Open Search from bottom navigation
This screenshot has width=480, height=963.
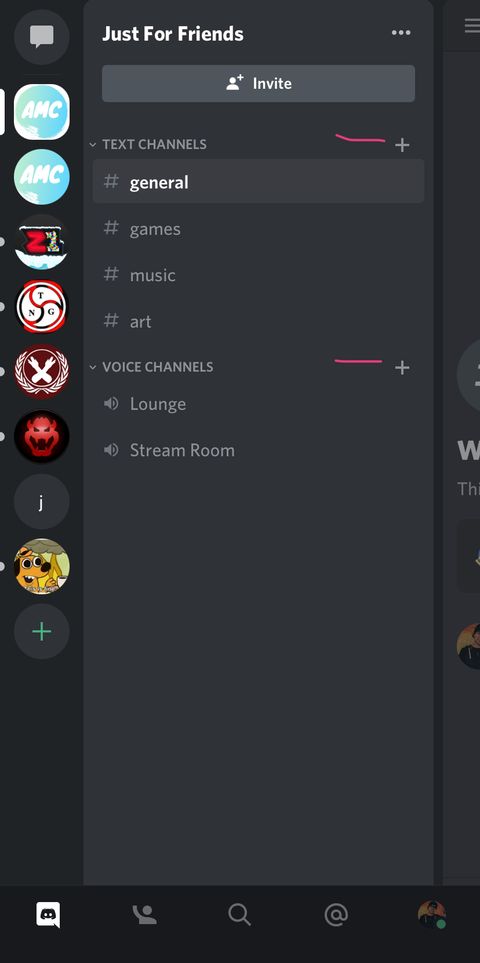point(239,914)
